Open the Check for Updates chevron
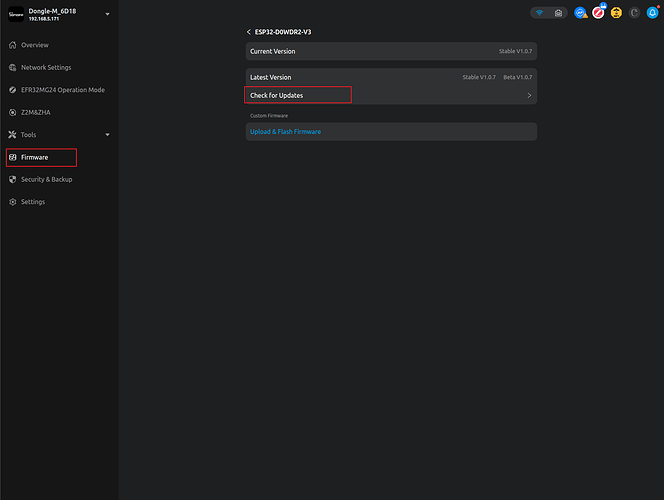664x500 pixels. point(529,96)
